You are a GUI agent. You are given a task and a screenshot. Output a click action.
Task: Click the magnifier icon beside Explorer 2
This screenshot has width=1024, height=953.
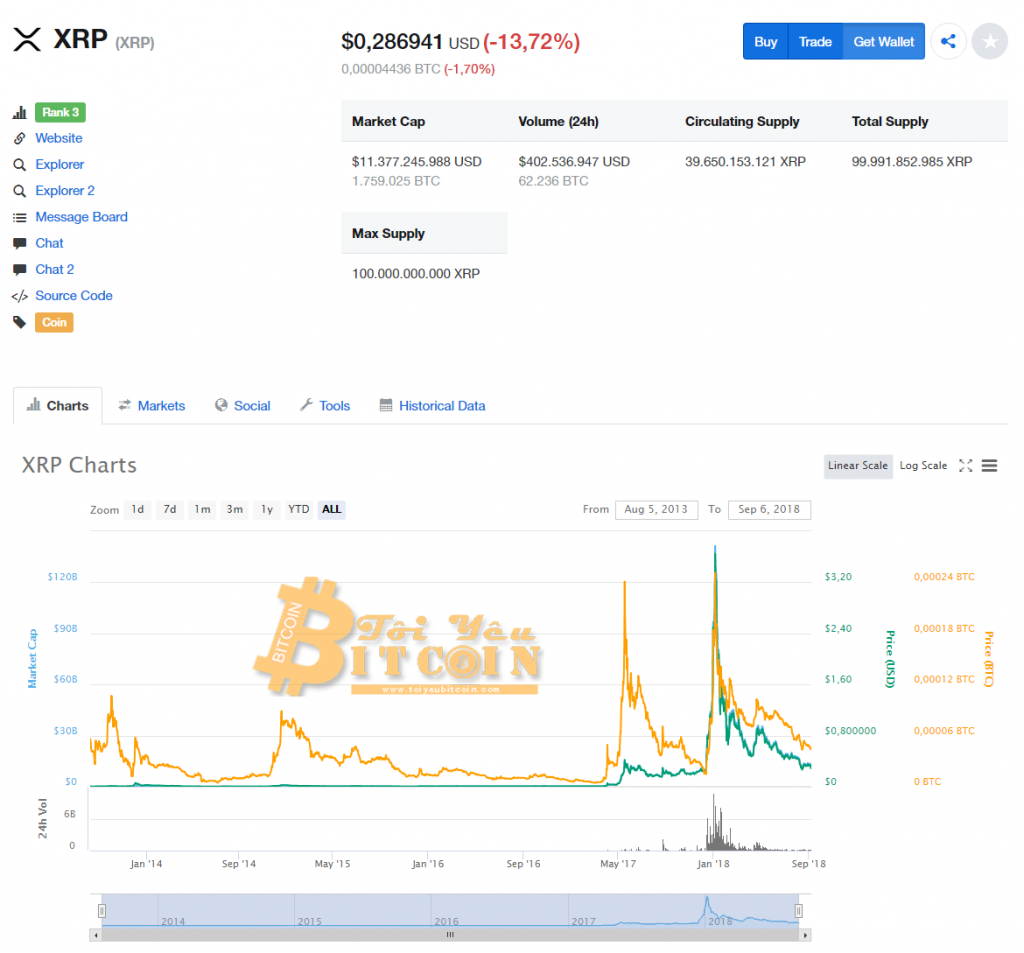tap(20, 191)
